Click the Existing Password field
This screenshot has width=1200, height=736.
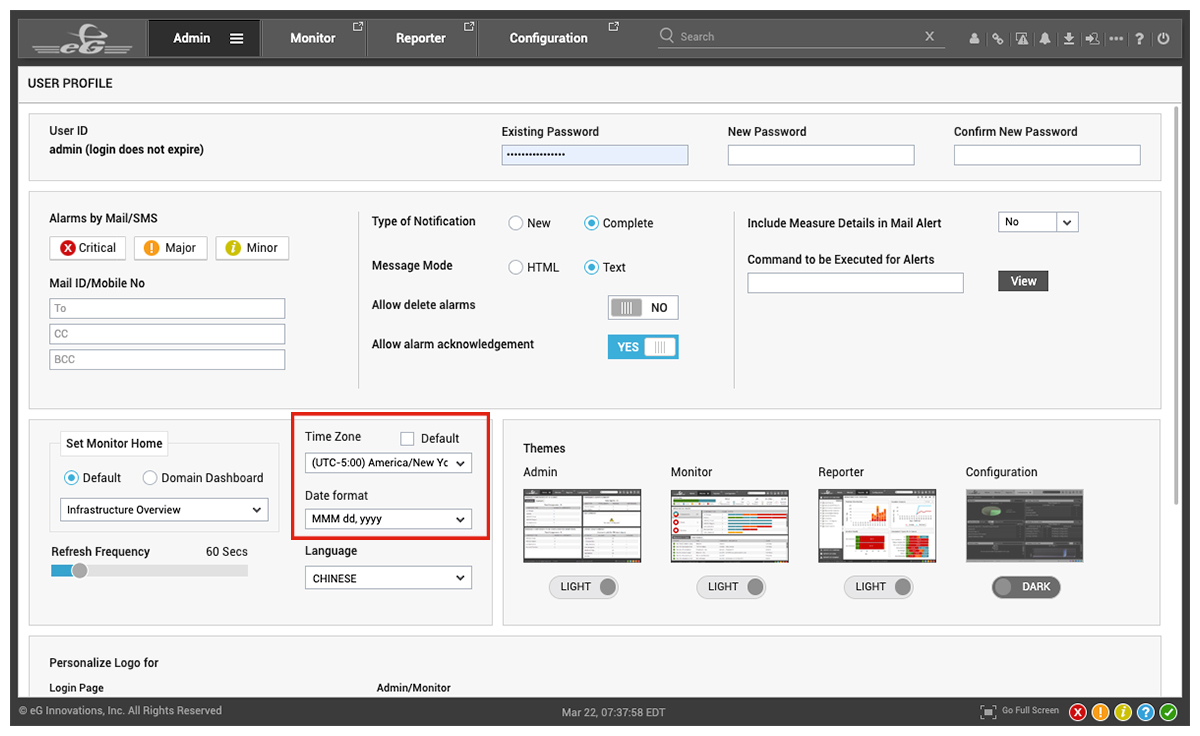coord(595,155)
